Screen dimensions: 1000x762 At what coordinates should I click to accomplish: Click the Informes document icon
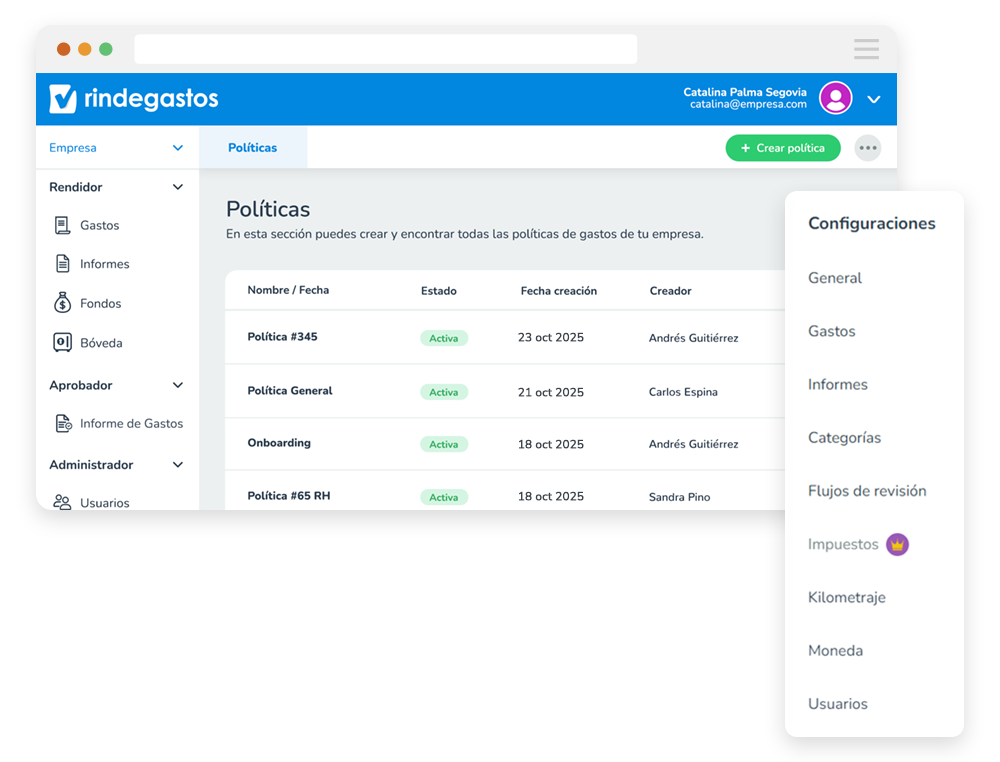point(62,264)
